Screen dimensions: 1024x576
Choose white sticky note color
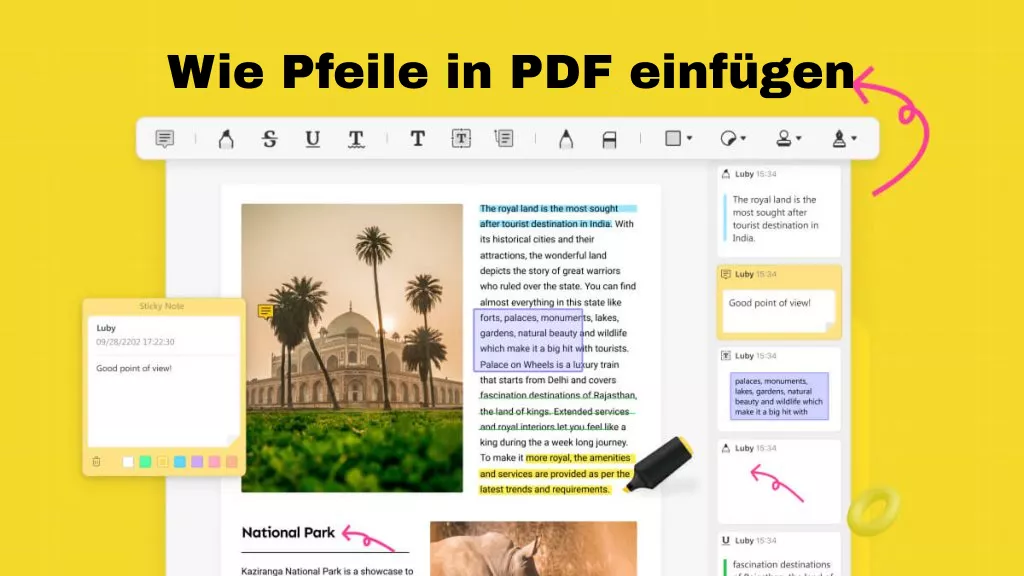[128, 462]
